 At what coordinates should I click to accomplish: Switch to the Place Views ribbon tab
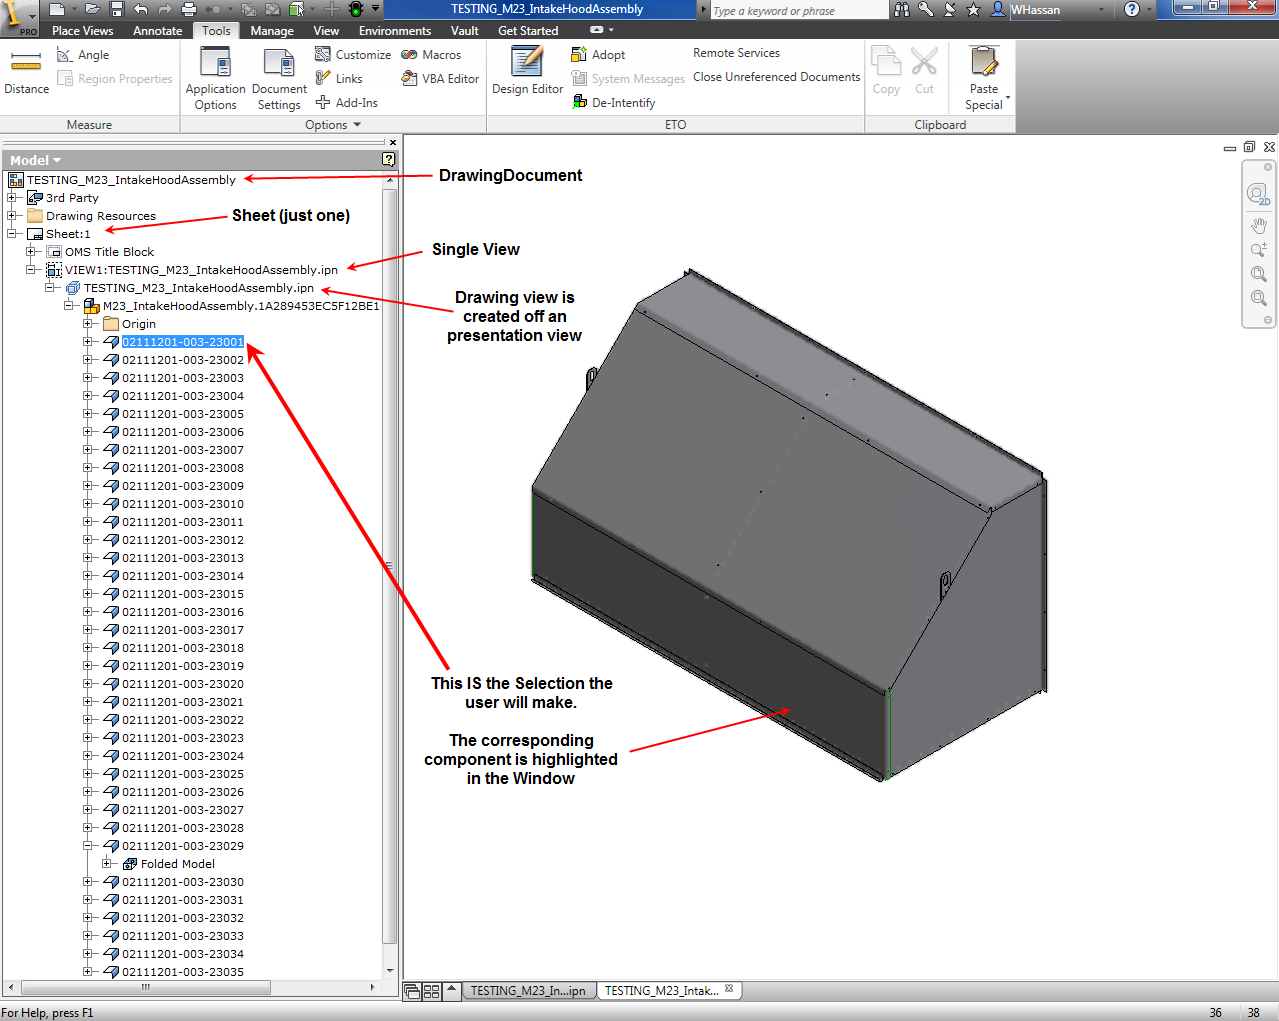click(82, 31)
